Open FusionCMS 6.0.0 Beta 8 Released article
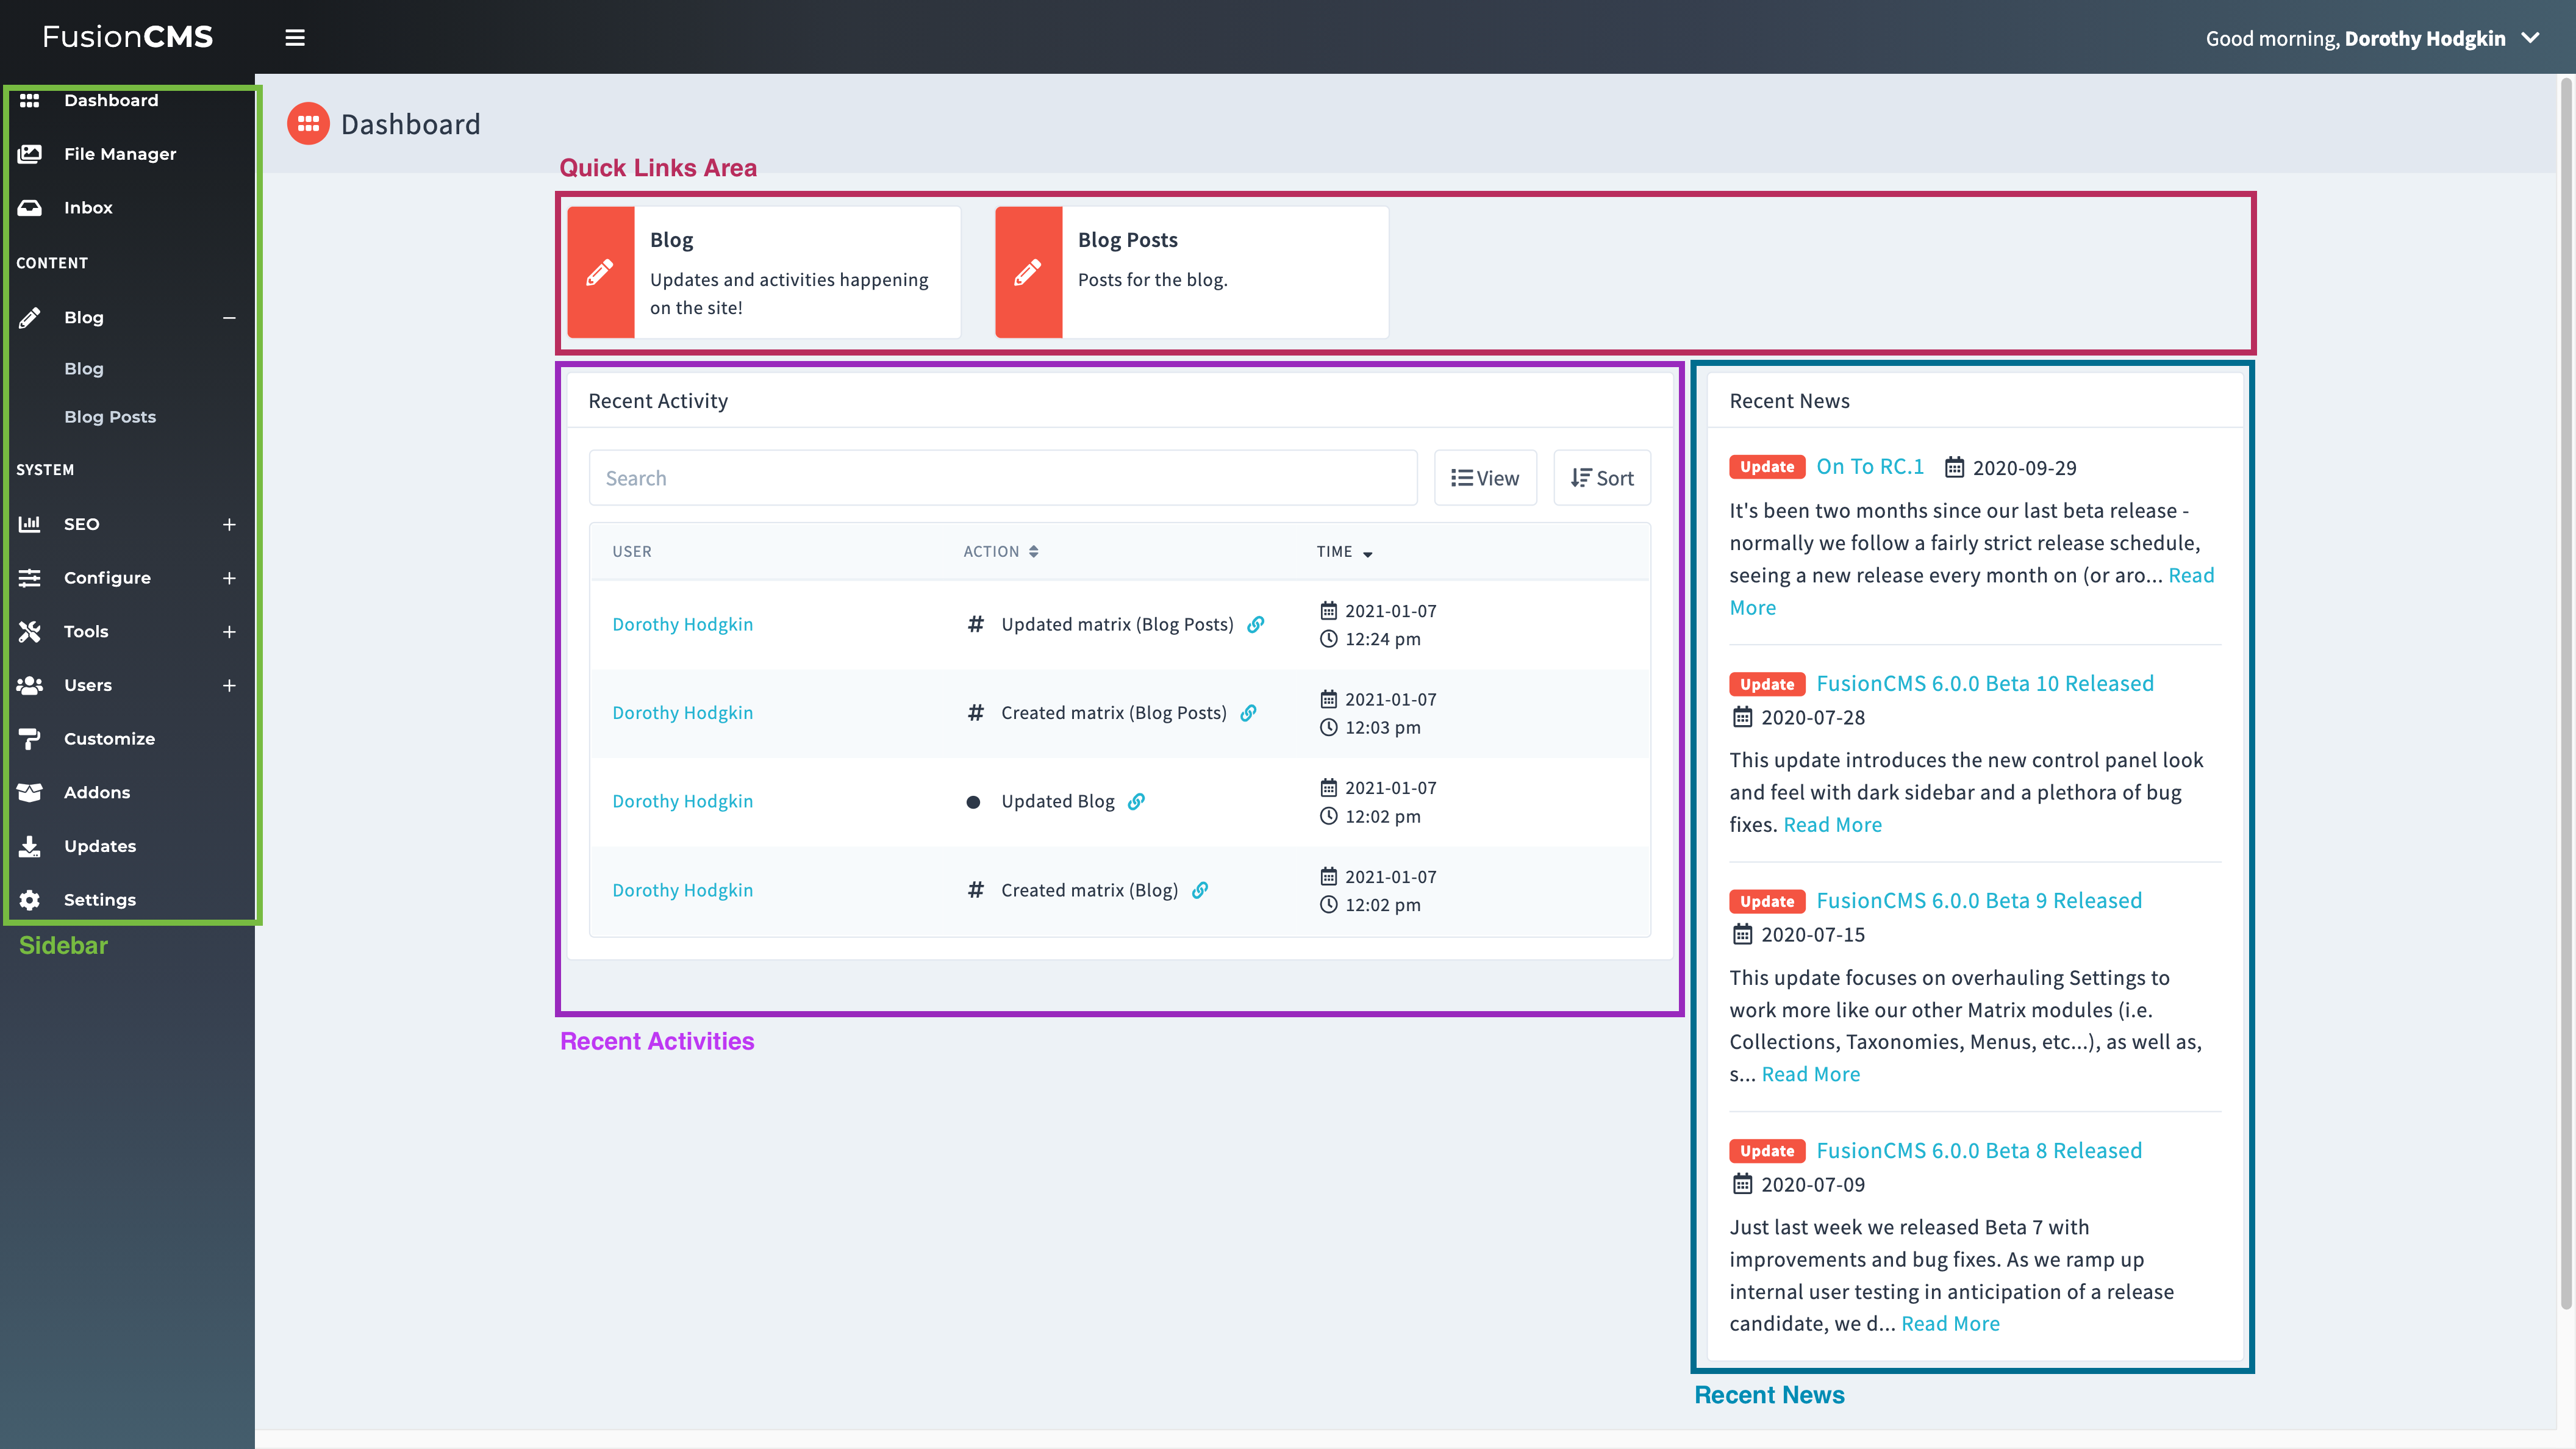 click(x=1979, y=1151)
